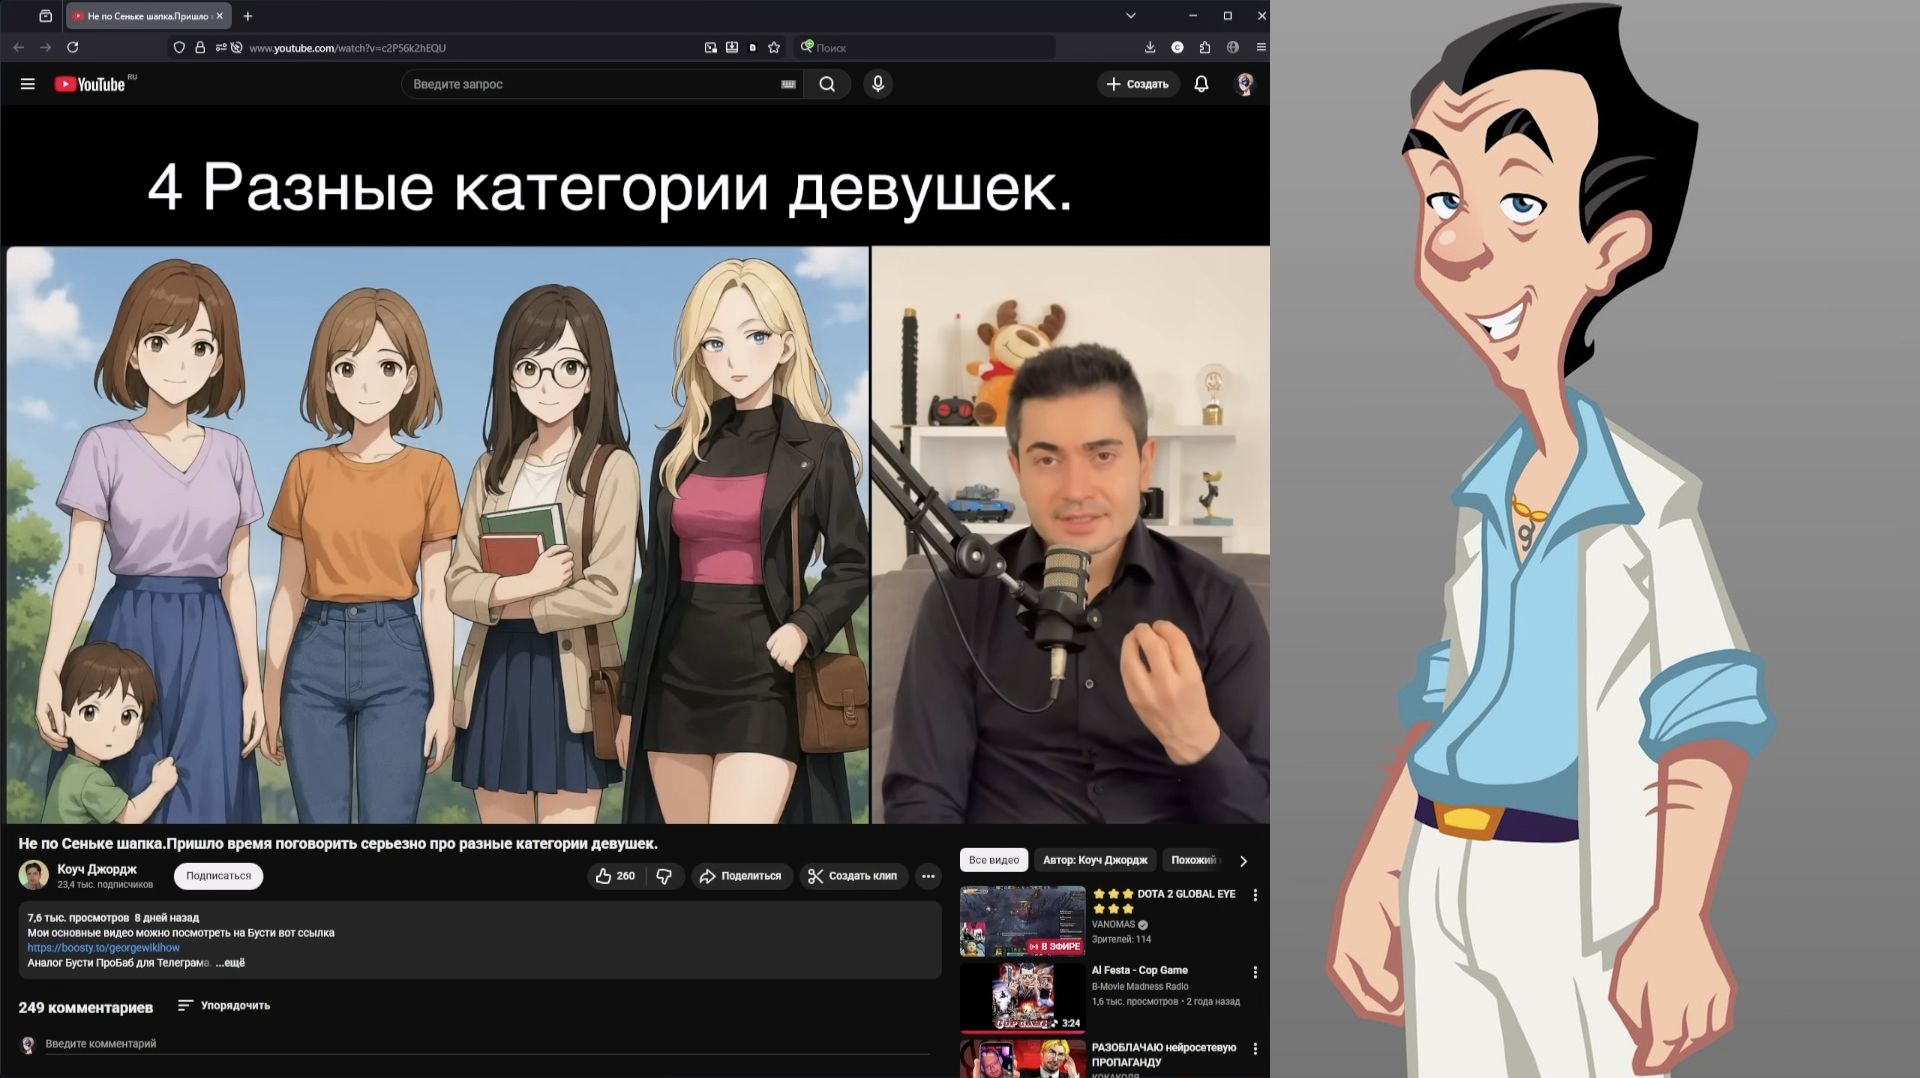Dislike the video with thumbs down
This screenshot has height=1078, width=1920.
coord(664,876)
